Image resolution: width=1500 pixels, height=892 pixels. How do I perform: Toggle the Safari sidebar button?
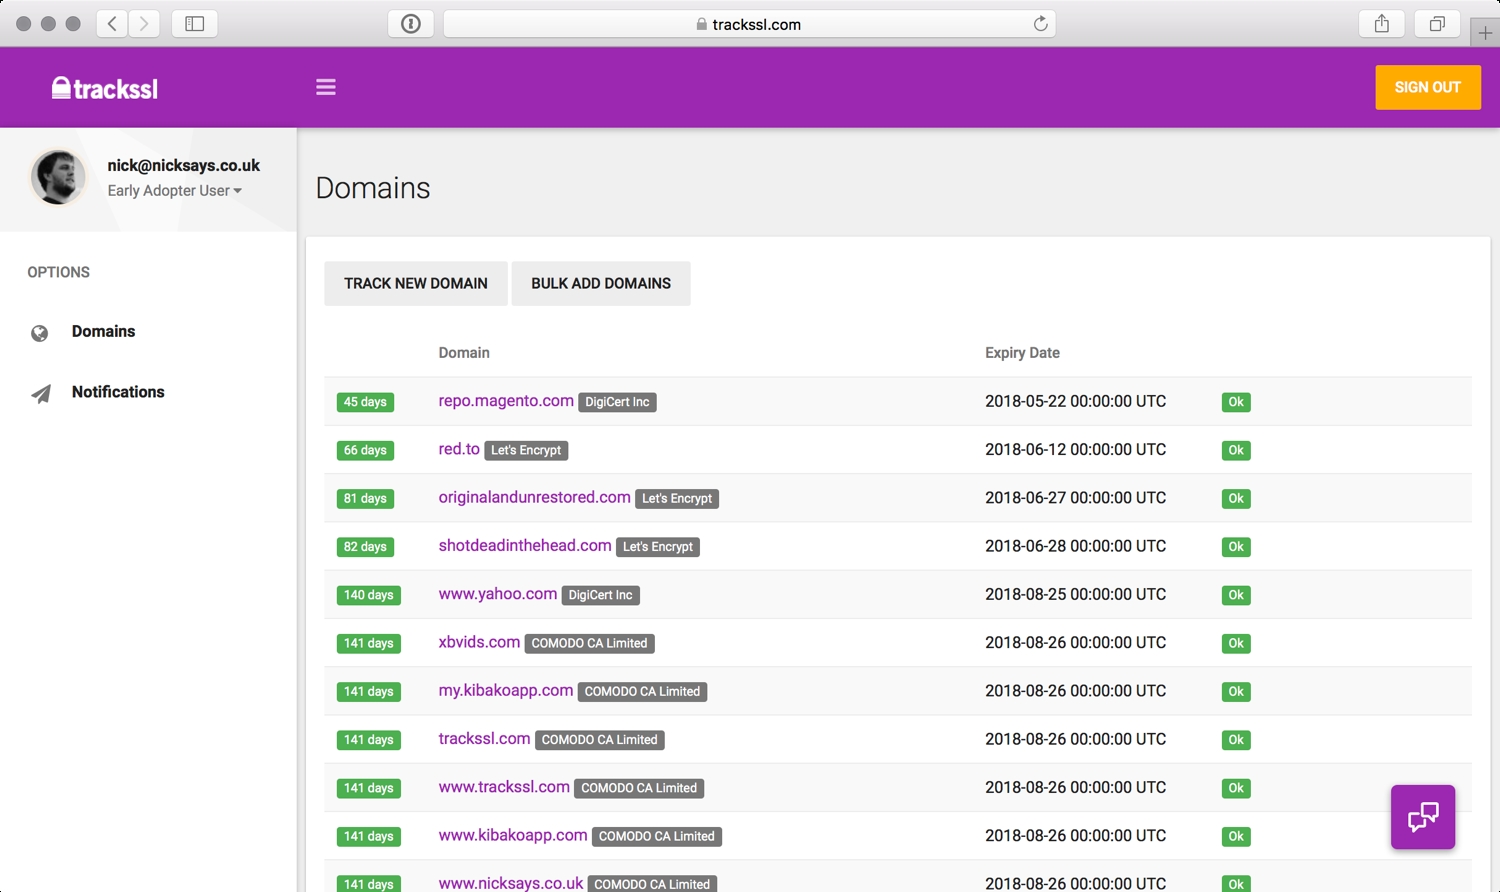tap(195, 24)
